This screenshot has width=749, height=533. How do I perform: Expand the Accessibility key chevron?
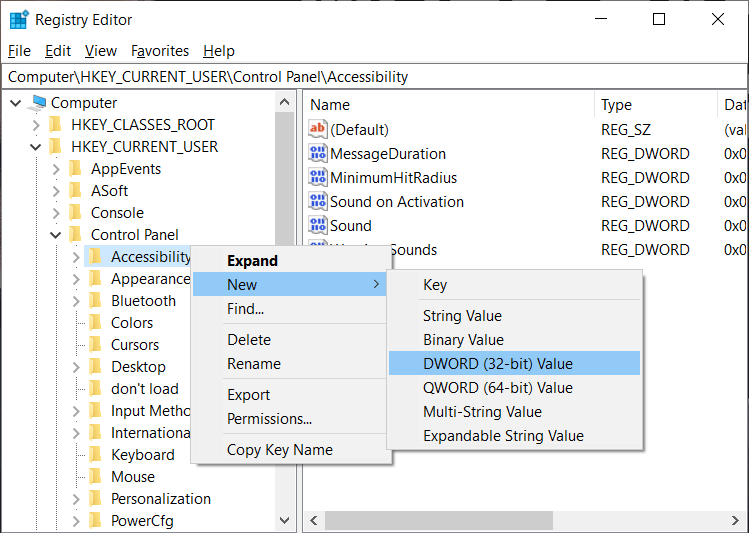click(x=76, y=257)
